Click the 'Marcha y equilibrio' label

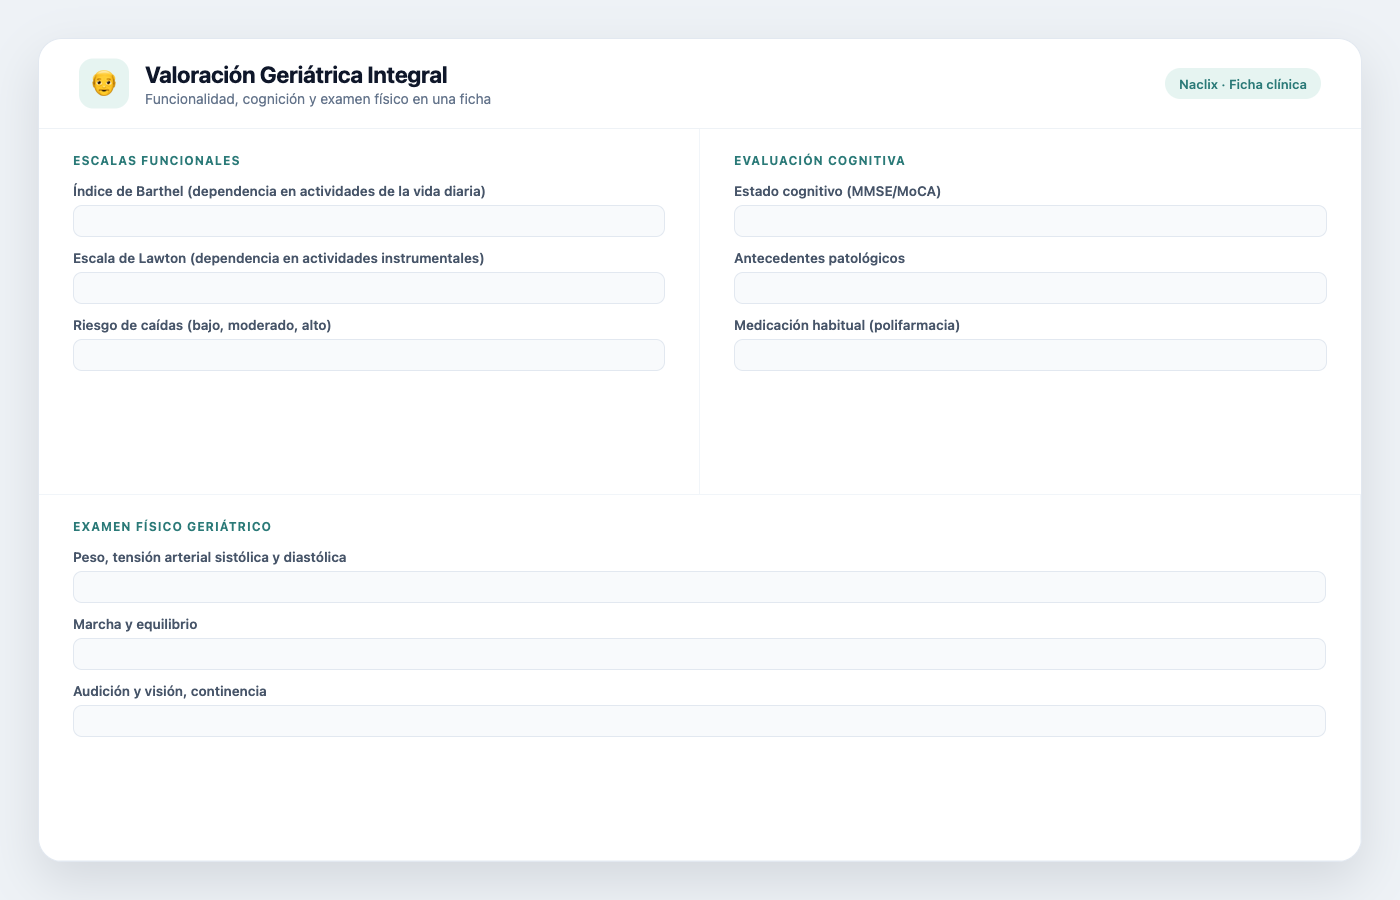135,624
